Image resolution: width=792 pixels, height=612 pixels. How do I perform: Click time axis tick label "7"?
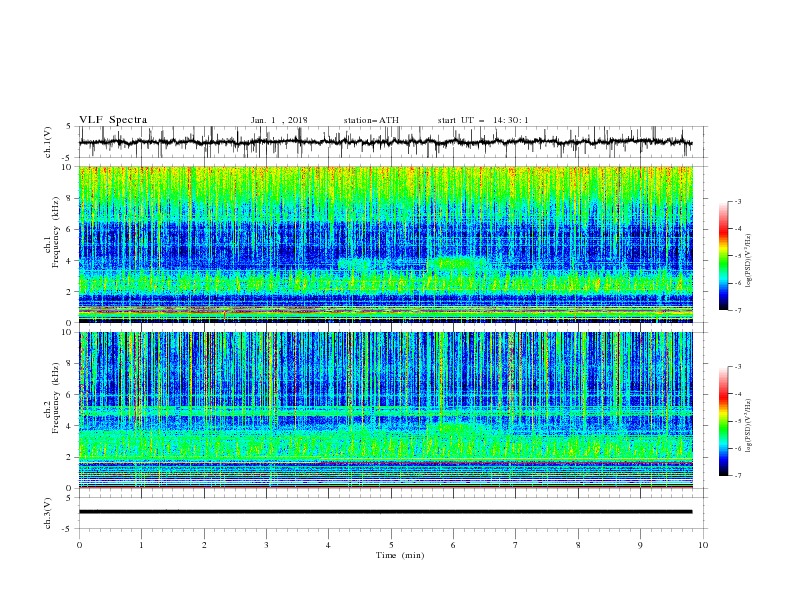tap(516, 545)
